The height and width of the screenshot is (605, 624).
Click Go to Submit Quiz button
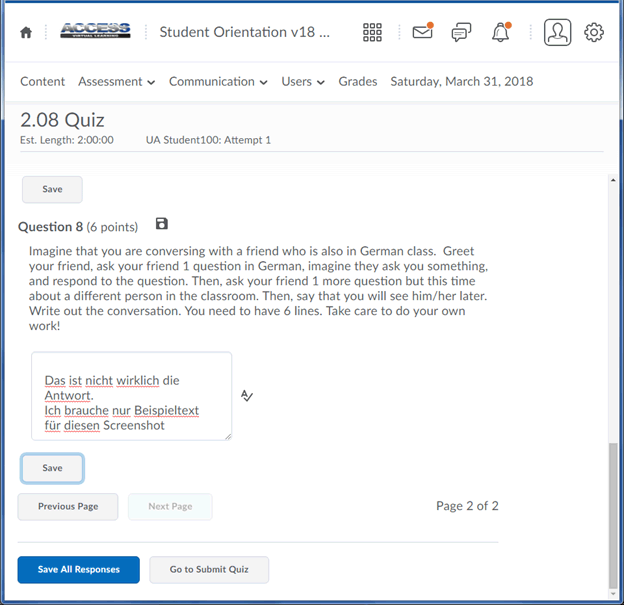209,570
